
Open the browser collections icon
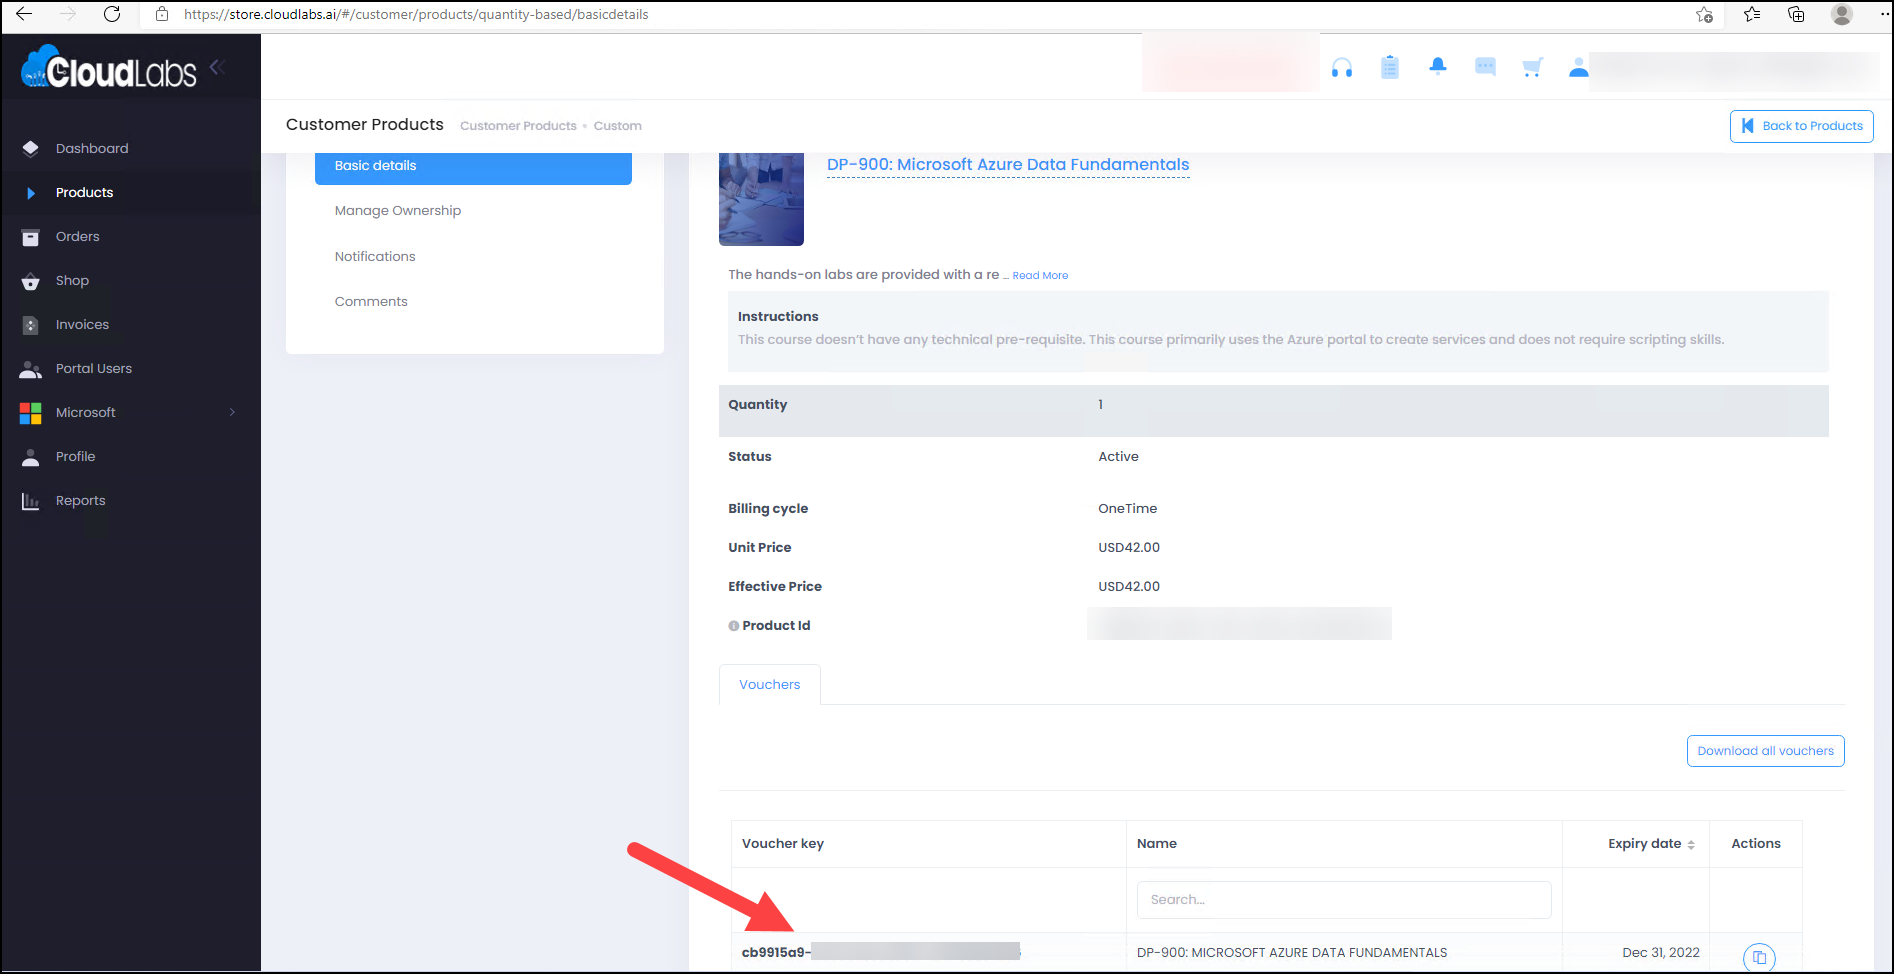pyautogui.click(x=1797, y=14)
